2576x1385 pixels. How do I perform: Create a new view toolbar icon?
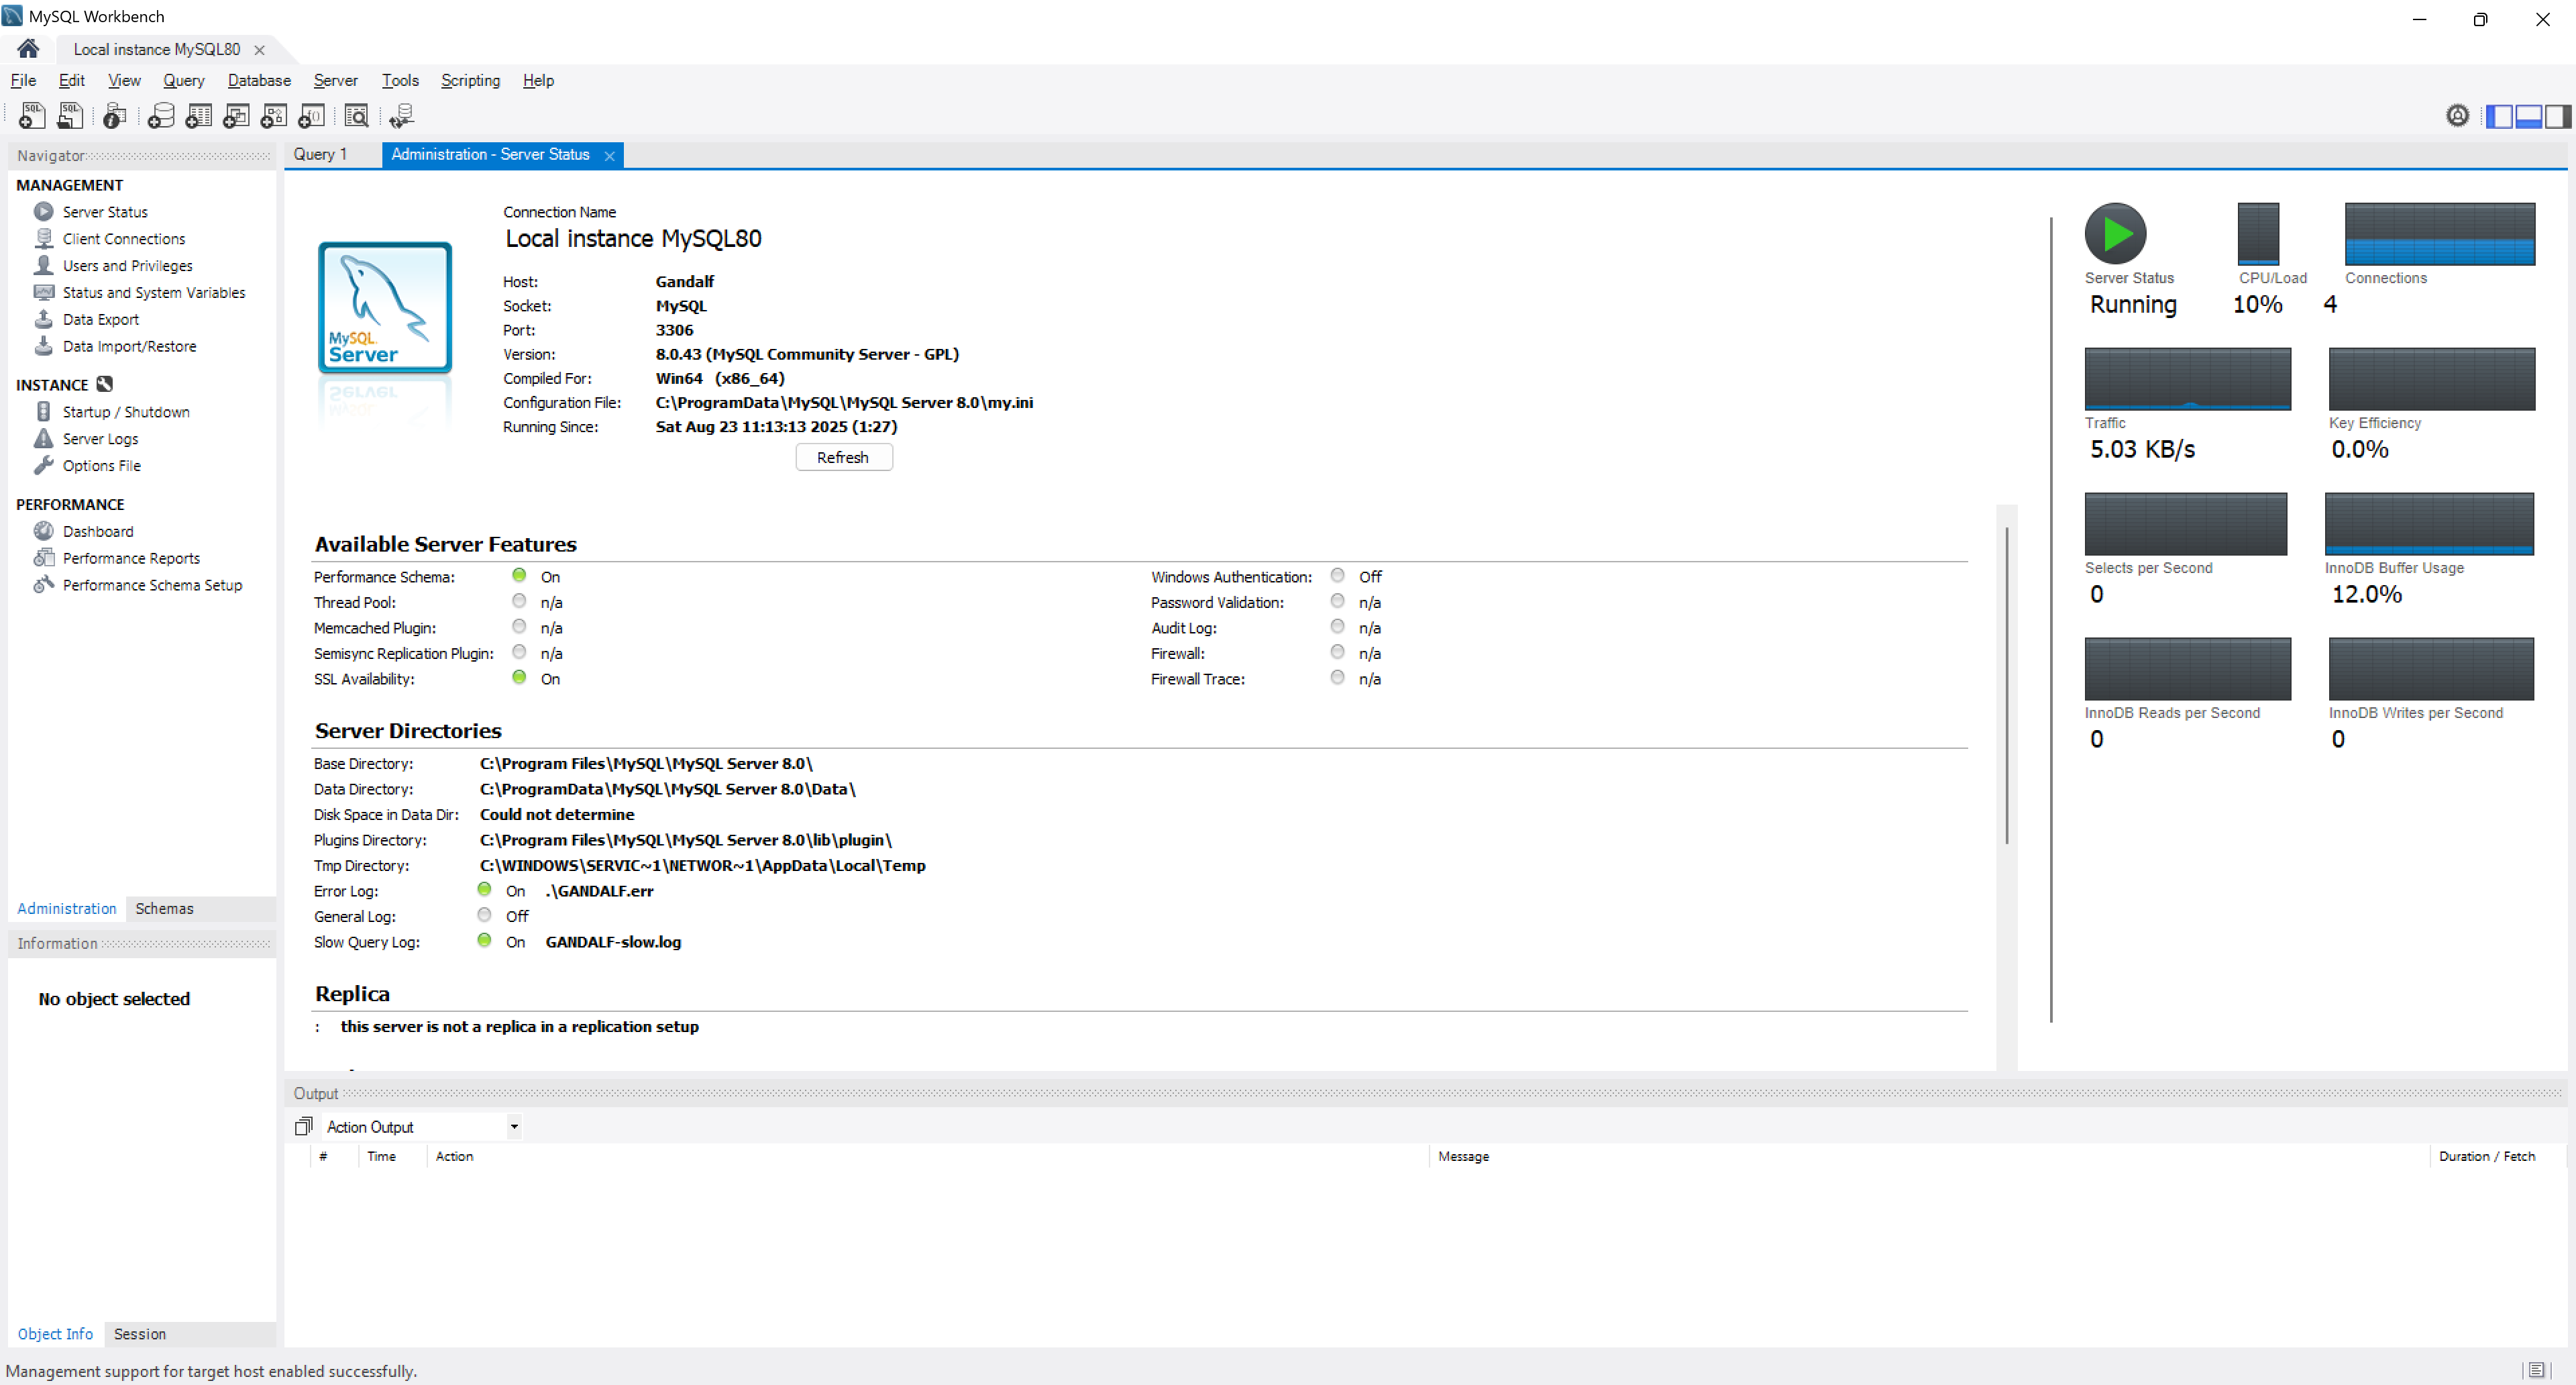(236, 116)
